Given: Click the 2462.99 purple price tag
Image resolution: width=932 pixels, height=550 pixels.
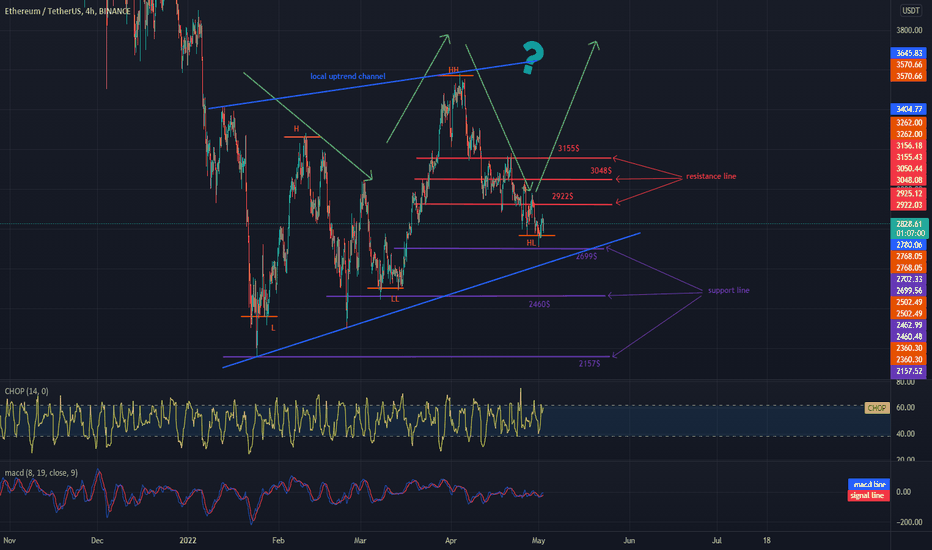Looking at the screenshot, I should [909, 325].
